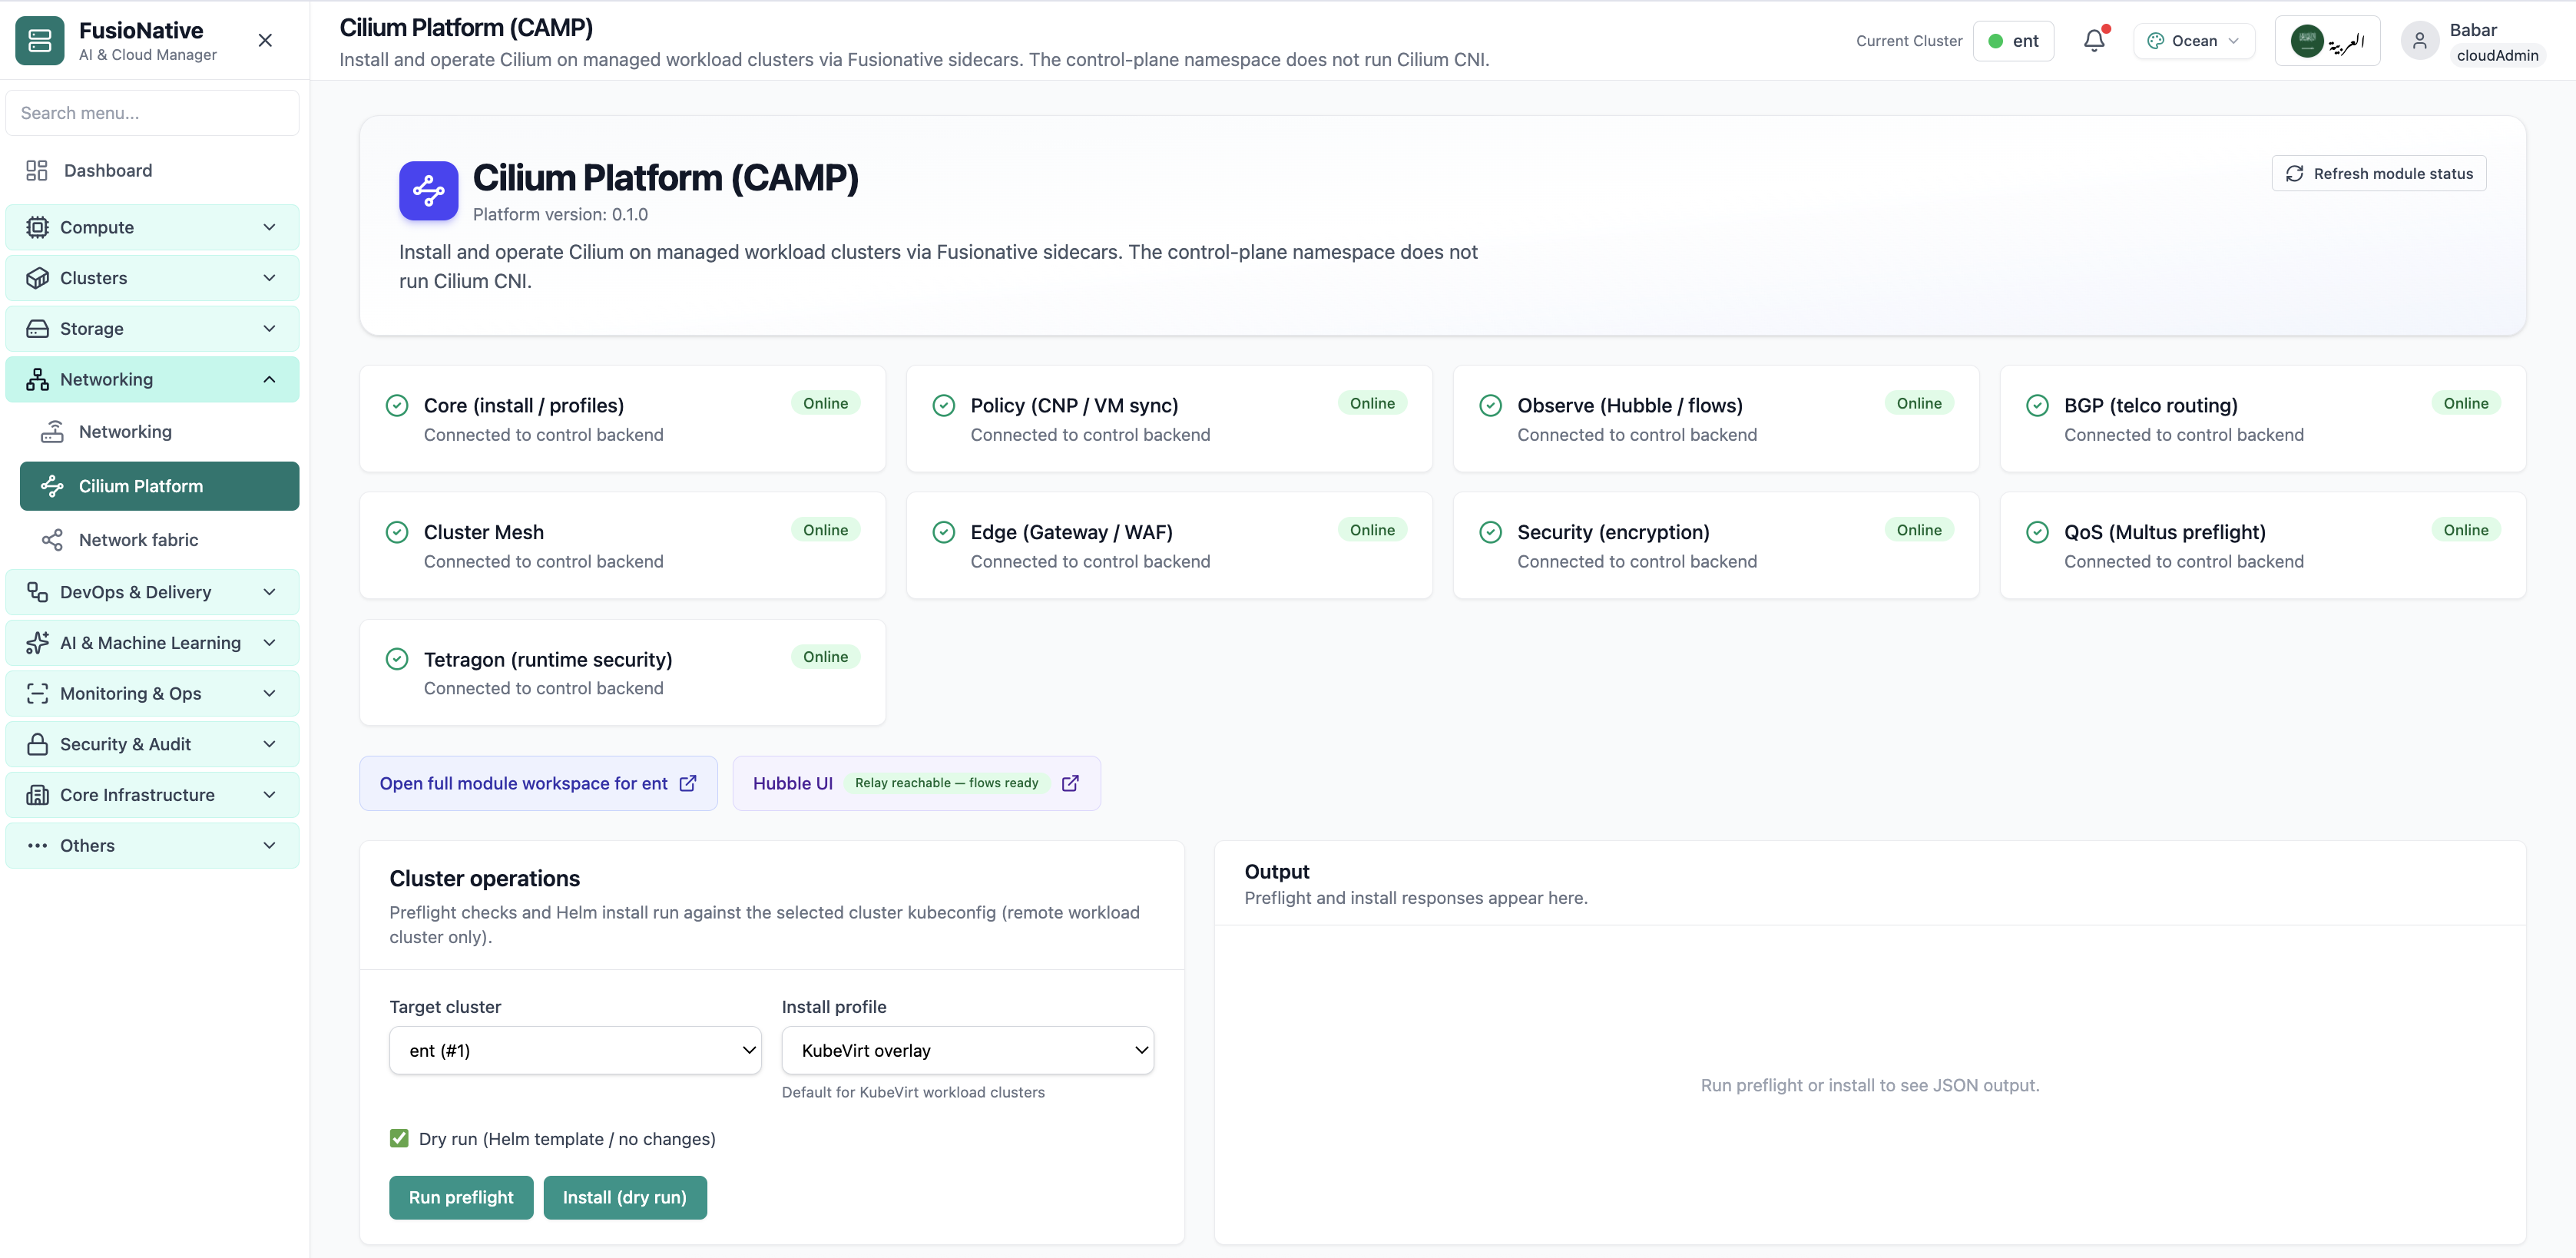Click the QoS (Multus preflight) card
Image resolution: width=2576 pixels, height=1258 pixels.
[2263, 545]
